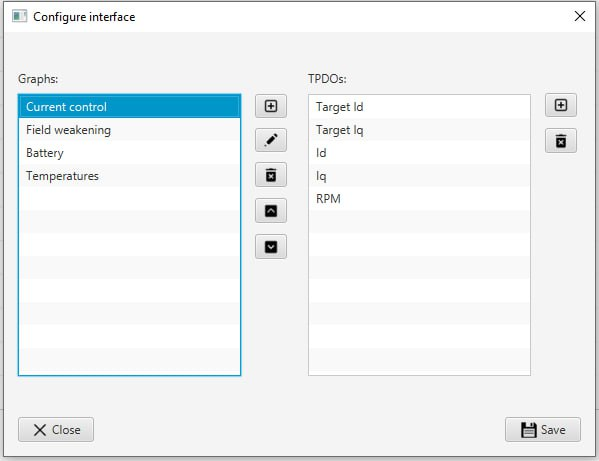Select the Battery graph entry
Image resolution: width=599 pixels, height=461 pixels.
pos(130,153)
